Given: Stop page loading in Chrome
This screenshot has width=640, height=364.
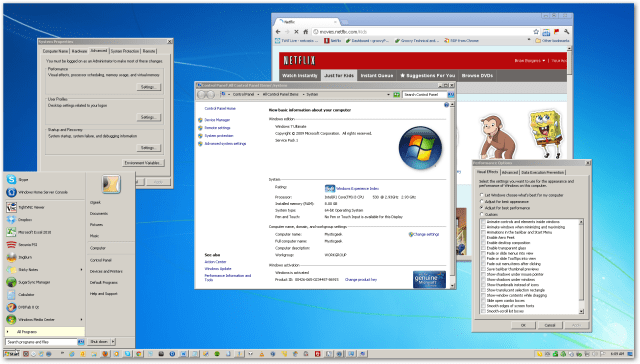Looking at the screenshot, I should [x=296, y=31].
